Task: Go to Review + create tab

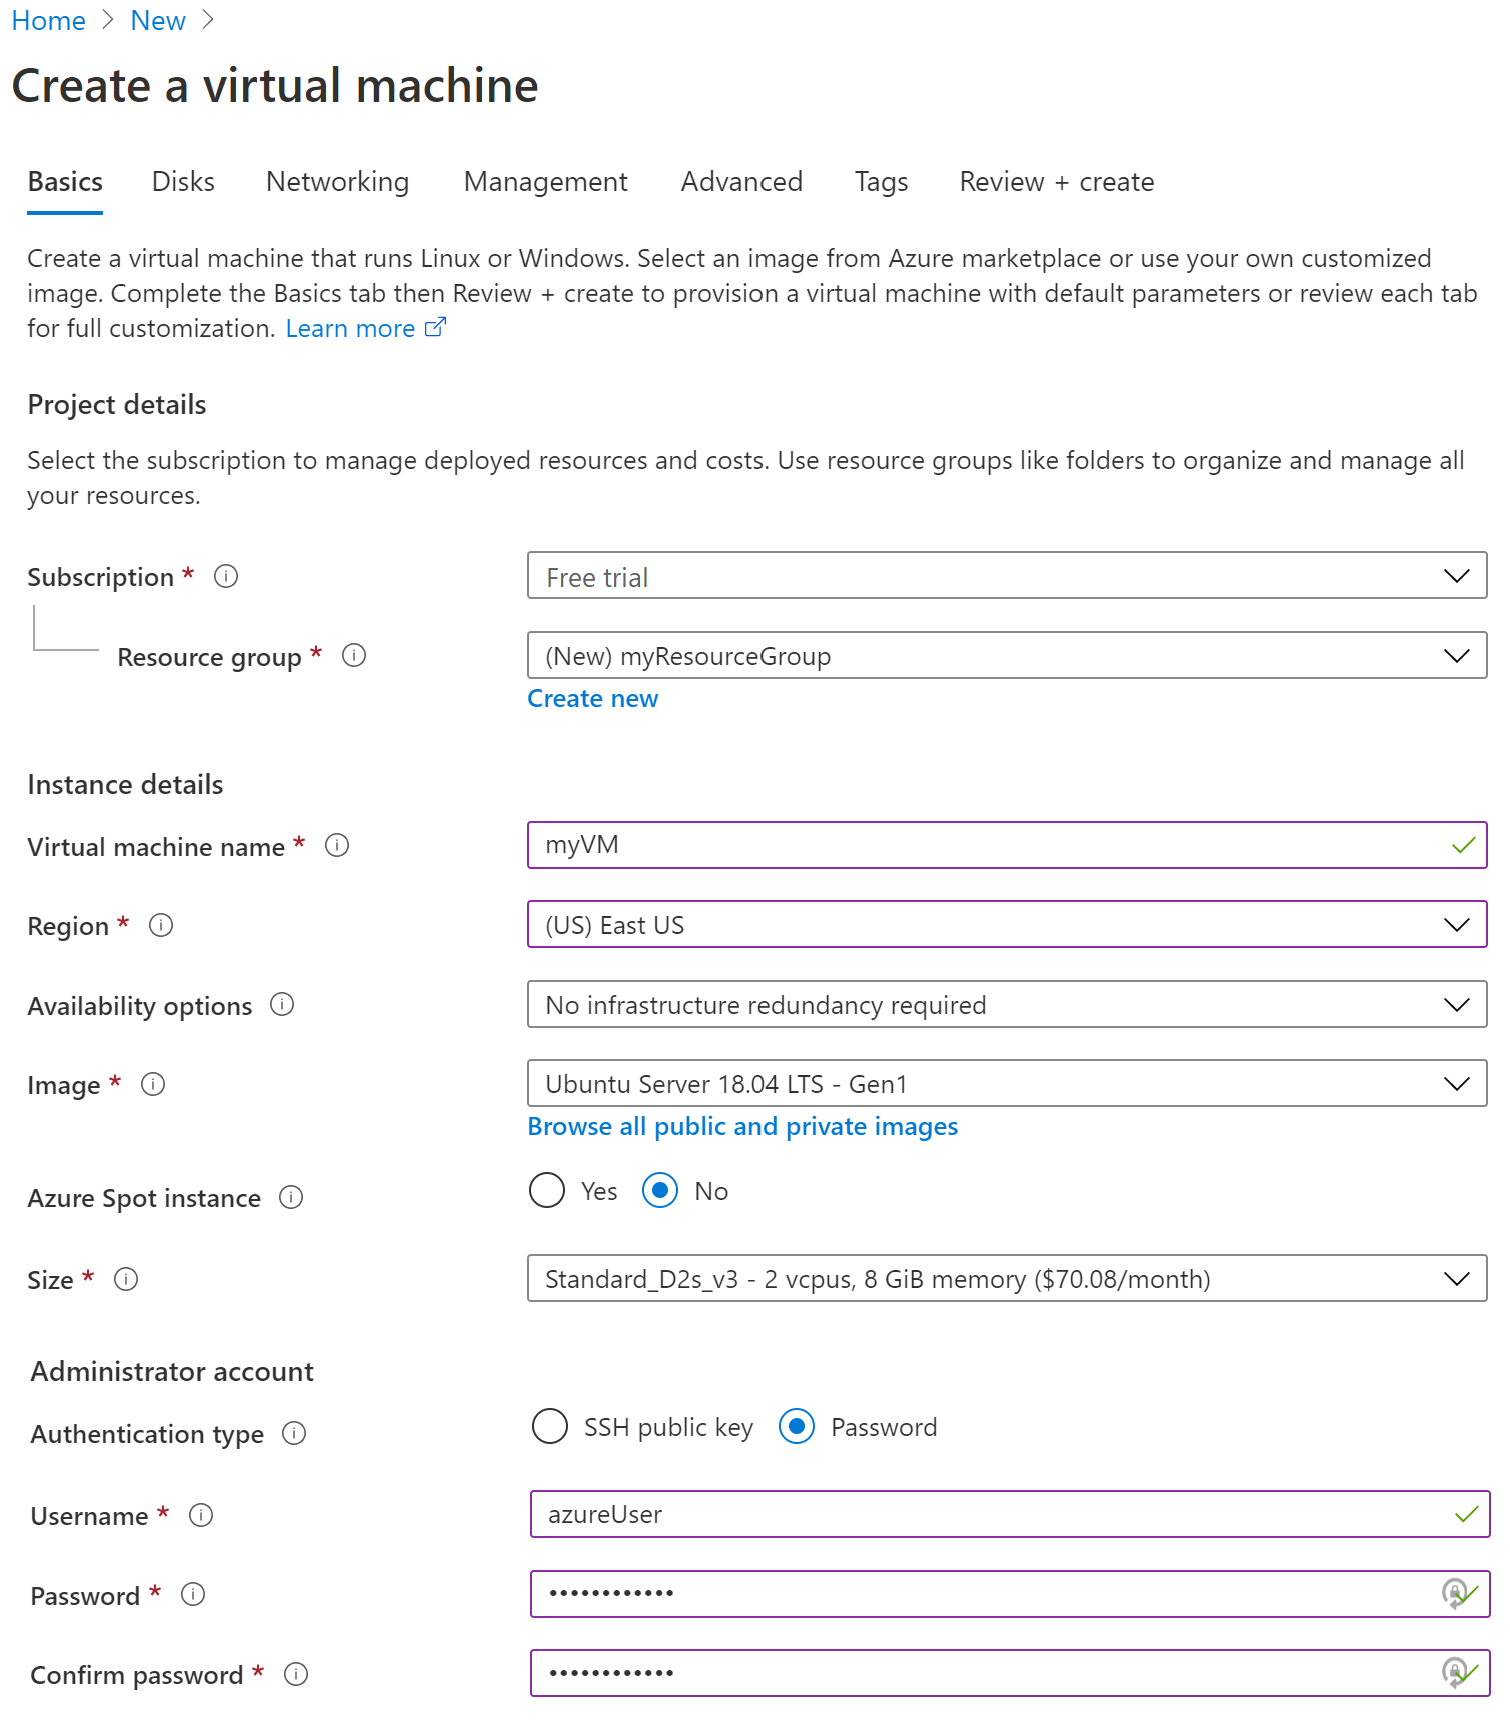Action: click(1056, 182)
